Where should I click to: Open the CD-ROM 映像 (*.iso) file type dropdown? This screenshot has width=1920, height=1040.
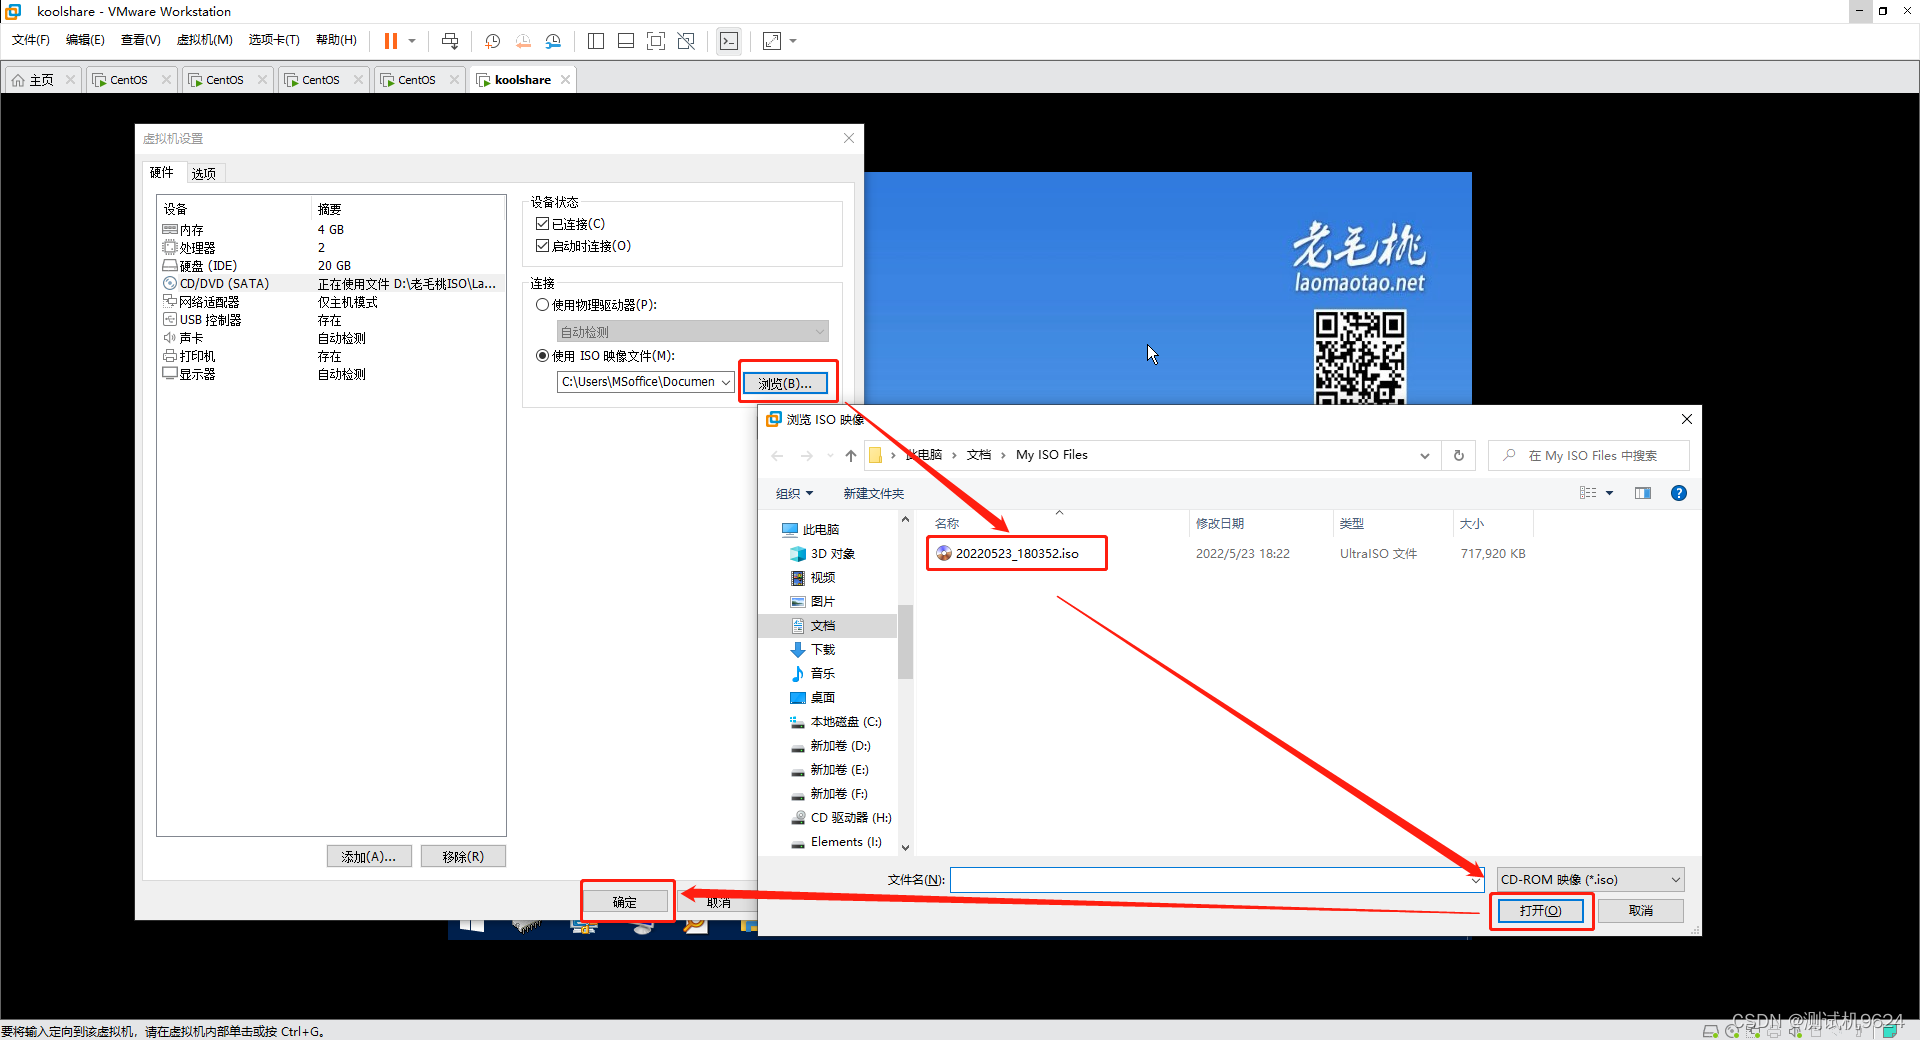pos(1590,880)
